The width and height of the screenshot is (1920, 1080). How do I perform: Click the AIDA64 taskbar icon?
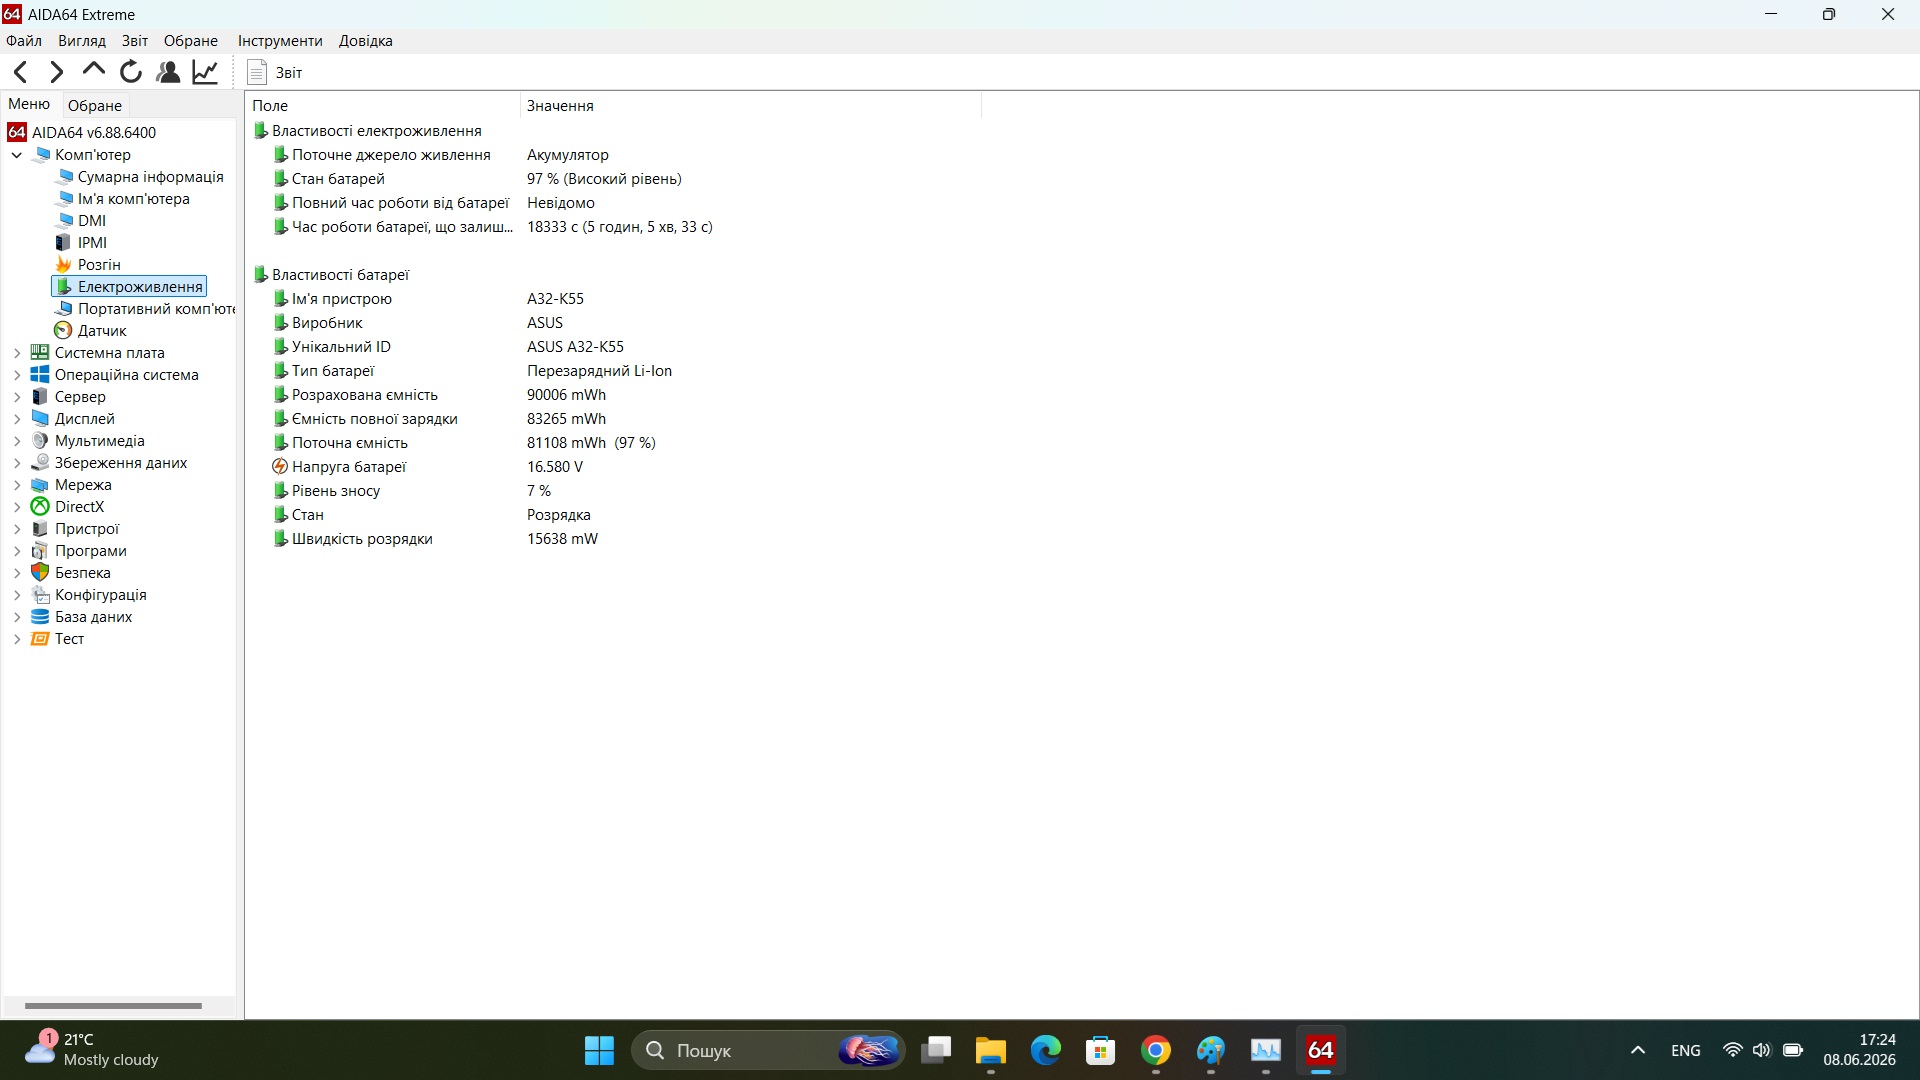pyautogui.click(x=1321, y=1051)
